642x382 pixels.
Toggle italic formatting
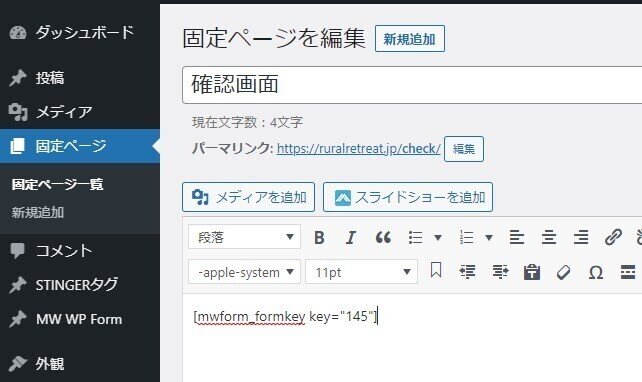pos(351,237)
